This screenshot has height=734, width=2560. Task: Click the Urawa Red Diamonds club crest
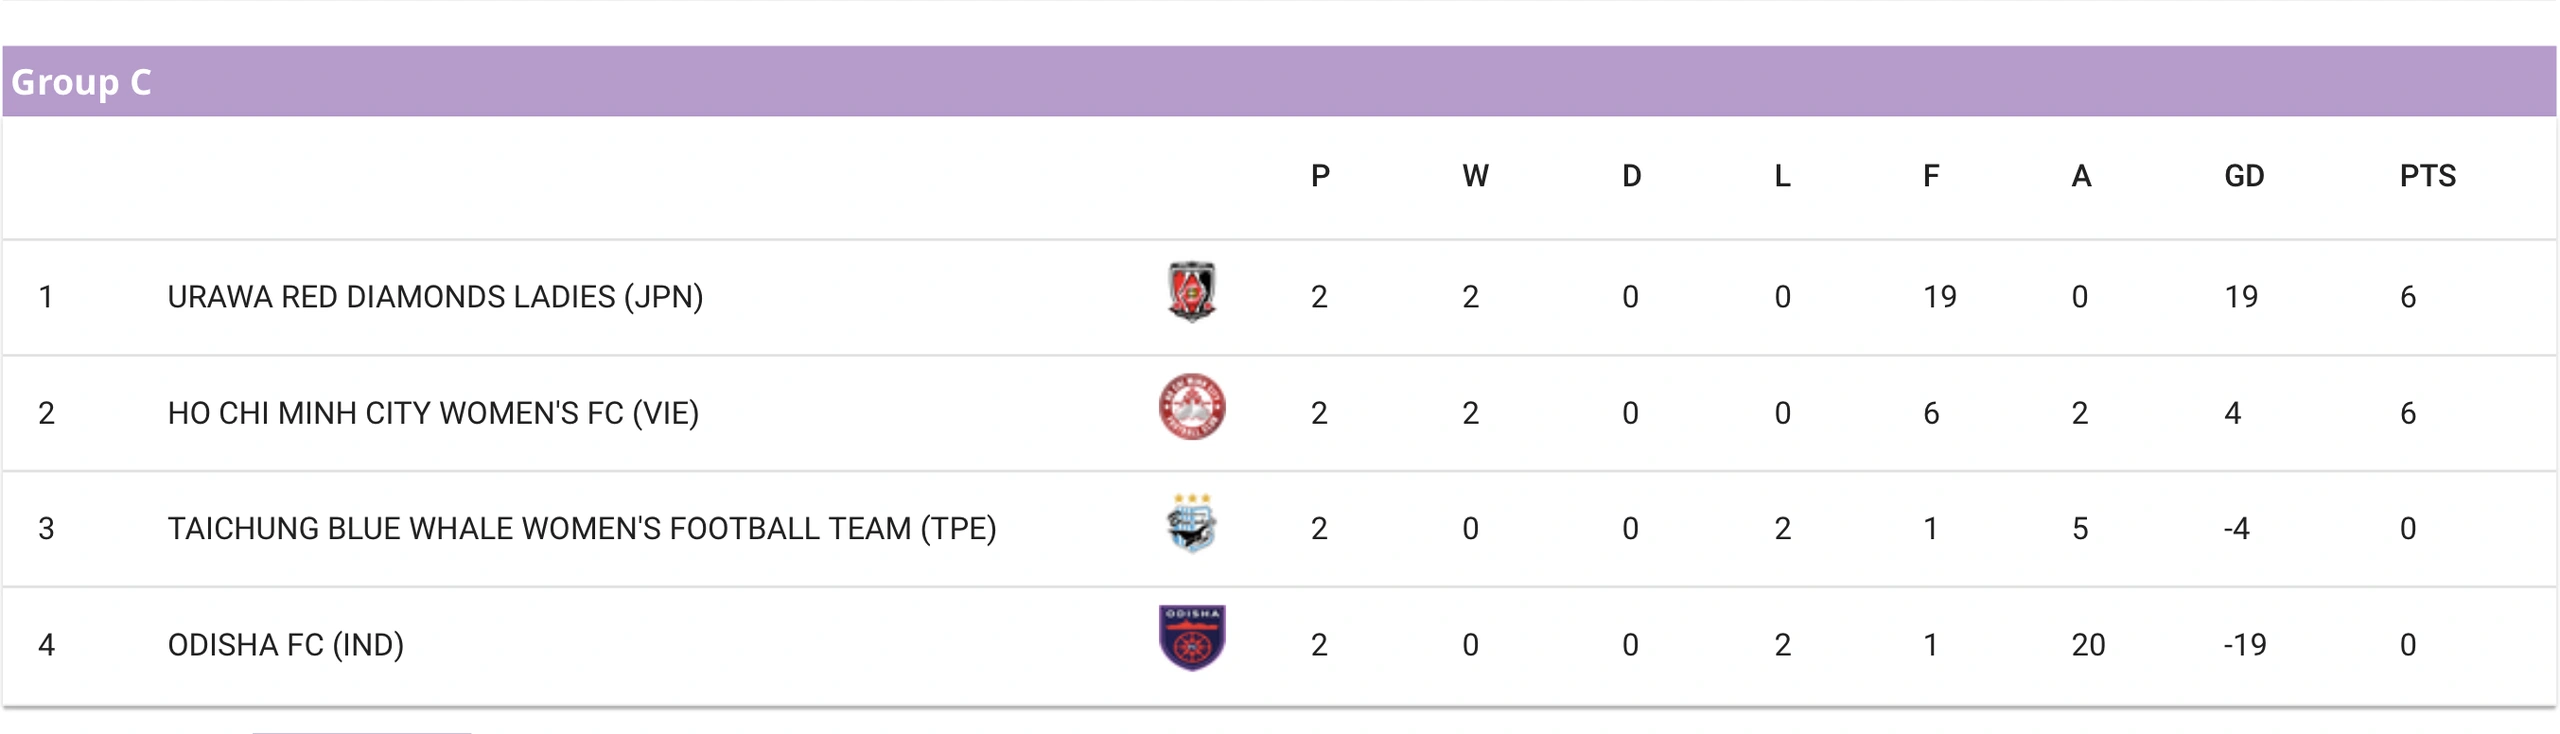coord(1191,292)
